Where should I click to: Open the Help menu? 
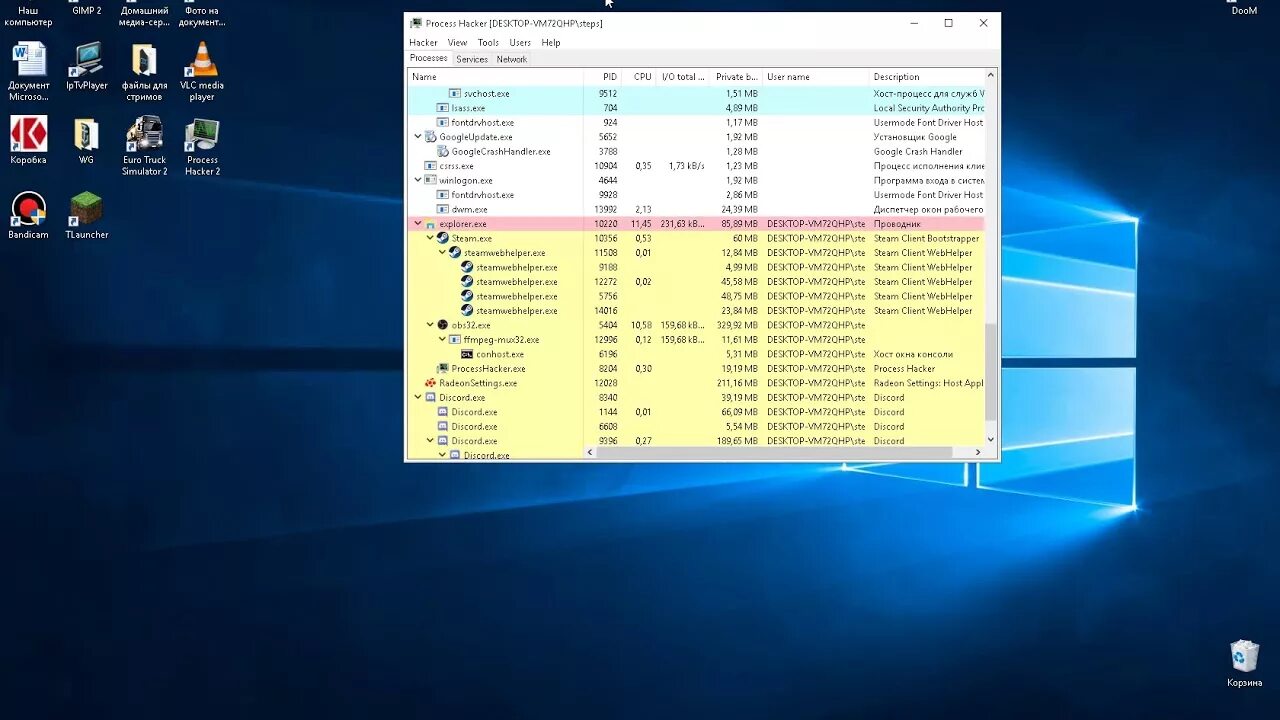click(551, 43)
